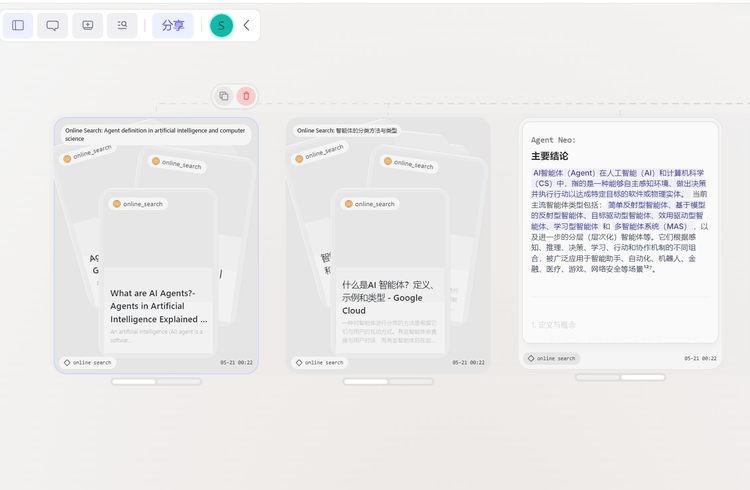The height and width of the screenshot is (490, 750).
Task: Select the 智能体的分类方法与类型 search card
Action: [x=388, y=245]
